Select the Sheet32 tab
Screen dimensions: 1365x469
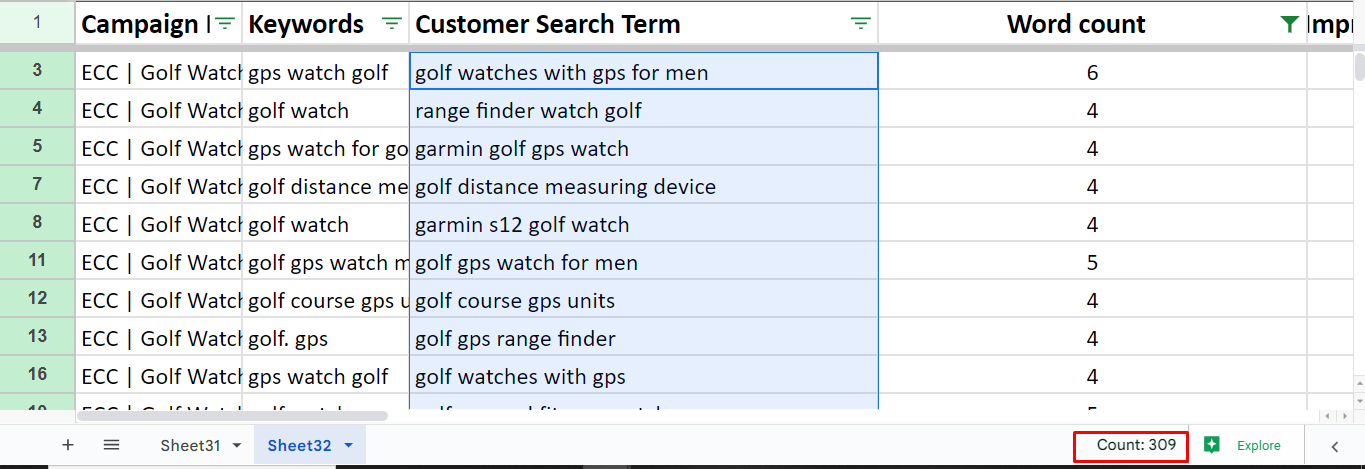(299, 446)
